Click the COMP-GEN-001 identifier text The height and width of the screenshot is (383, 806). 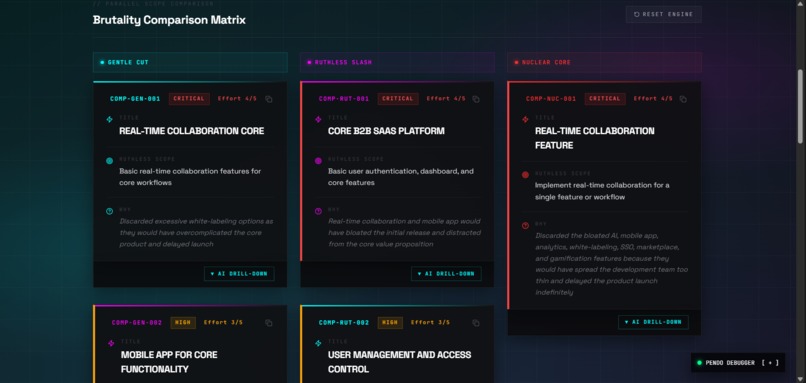coord(135,99)
